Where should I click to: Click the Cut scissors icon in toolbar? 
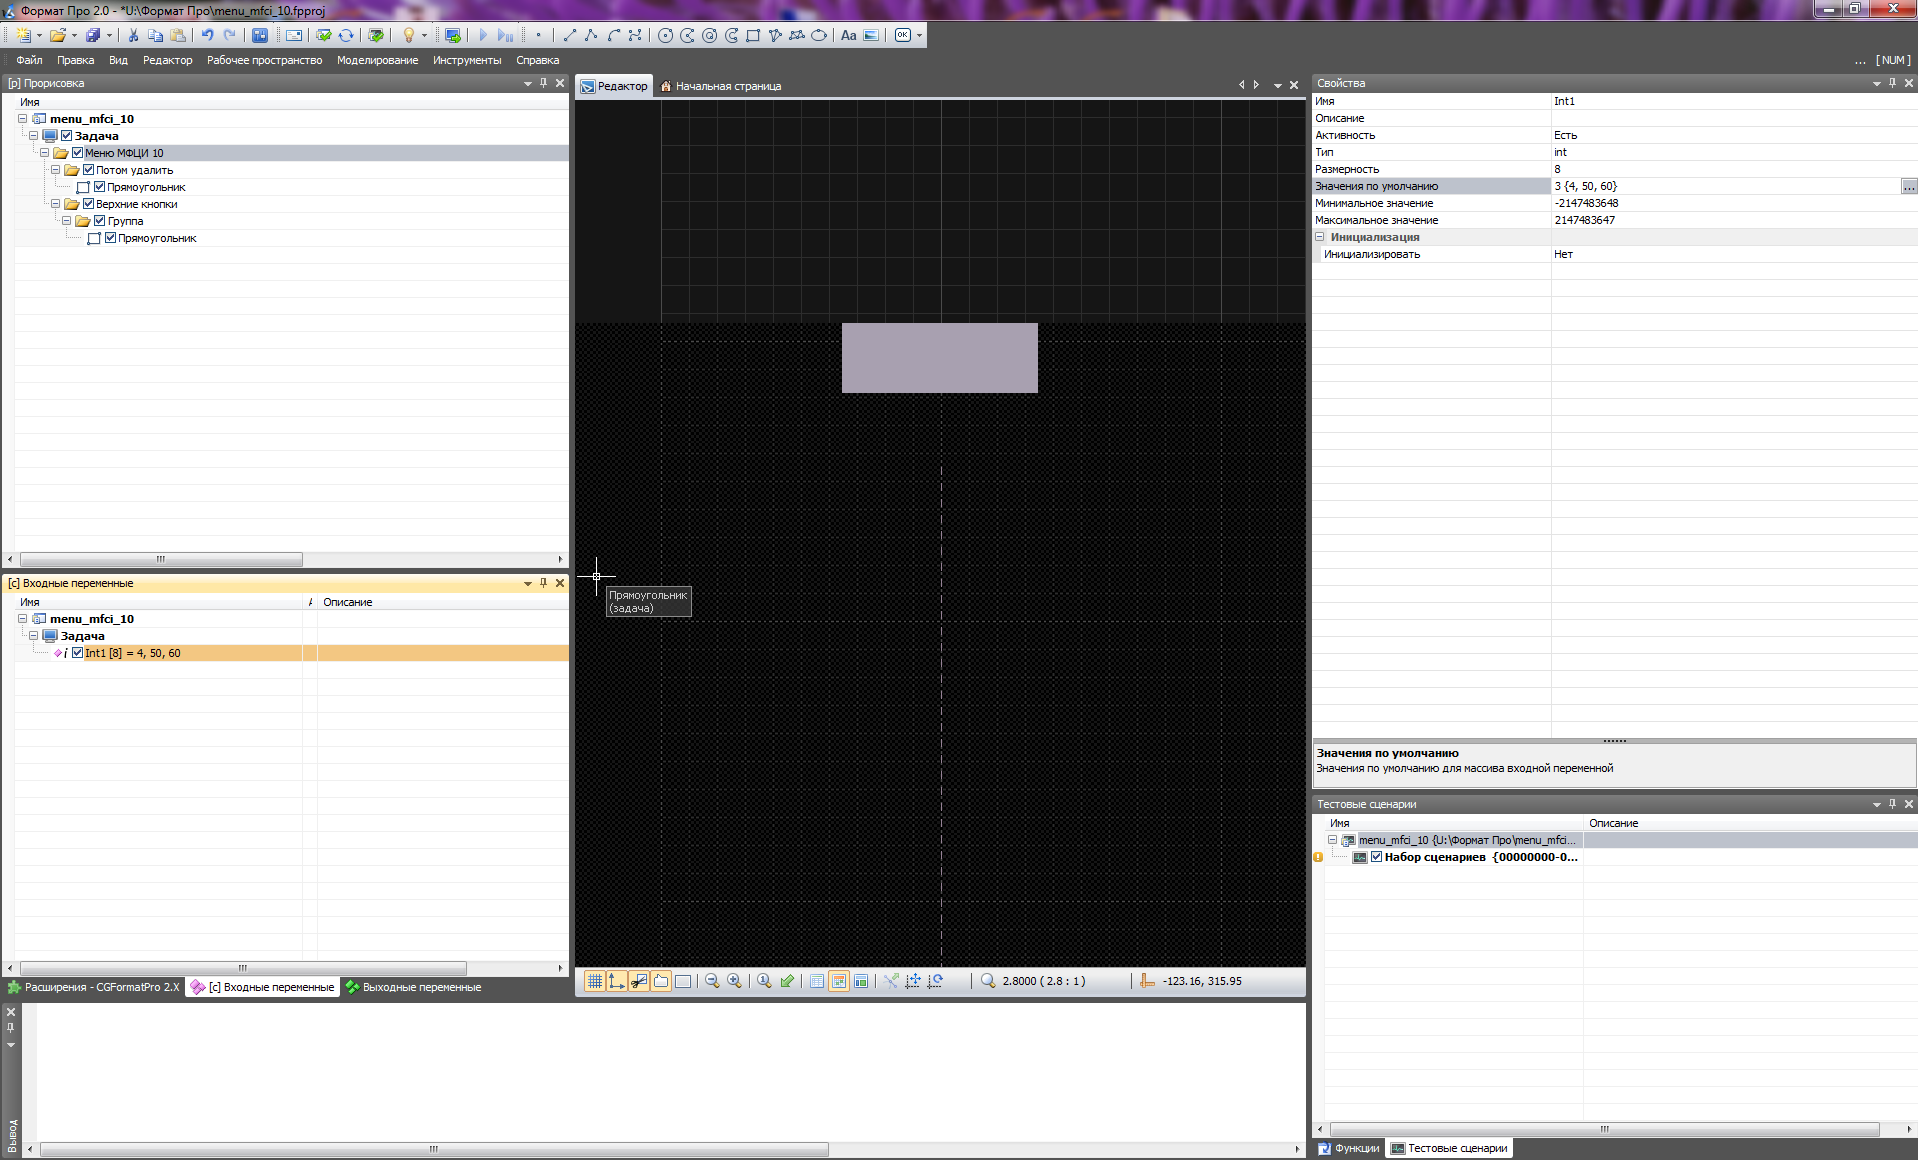[133, 35]
